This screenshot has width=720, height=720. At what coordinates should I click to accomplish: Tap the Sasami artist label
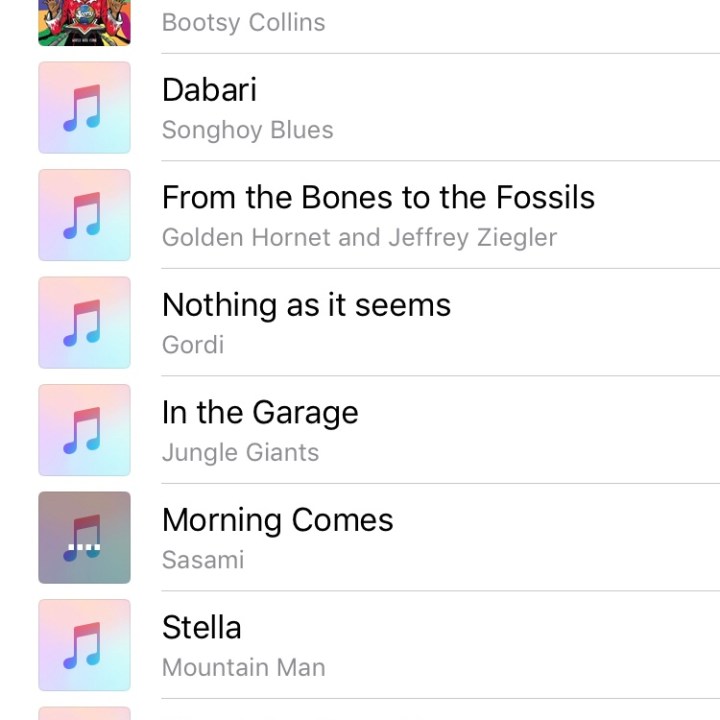pos(203,560)
